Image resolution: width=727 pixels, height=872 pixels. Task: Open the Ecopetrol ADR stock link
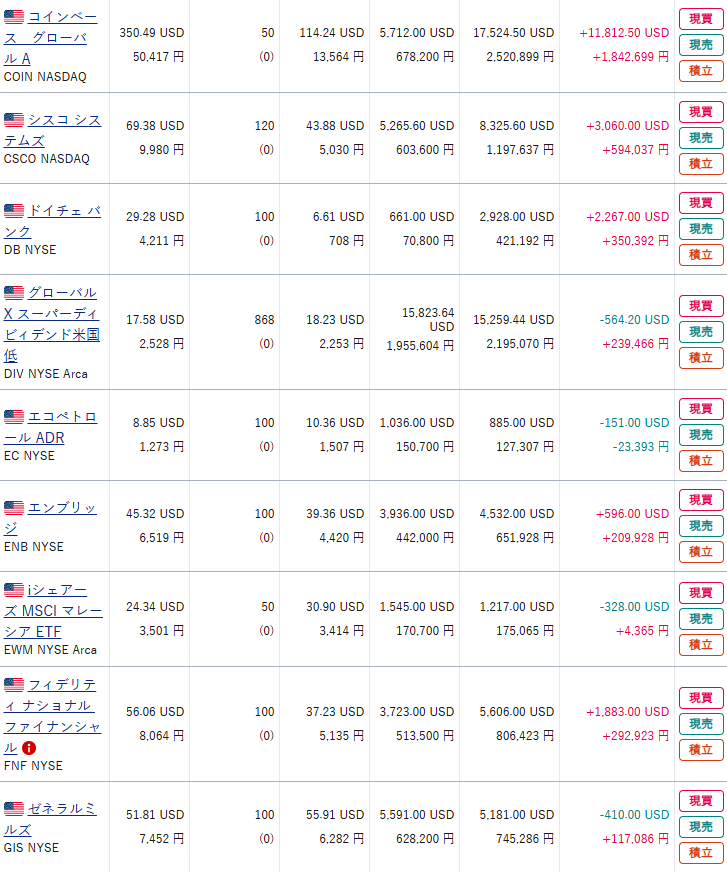(x=51, y=427)
